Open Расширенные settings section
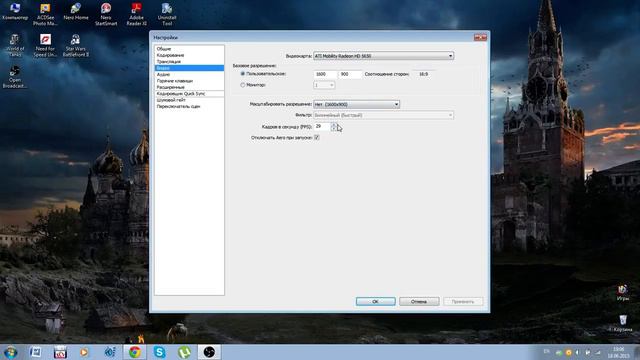Viewport: 640px width, 360px height. click(x=189, y=87)
